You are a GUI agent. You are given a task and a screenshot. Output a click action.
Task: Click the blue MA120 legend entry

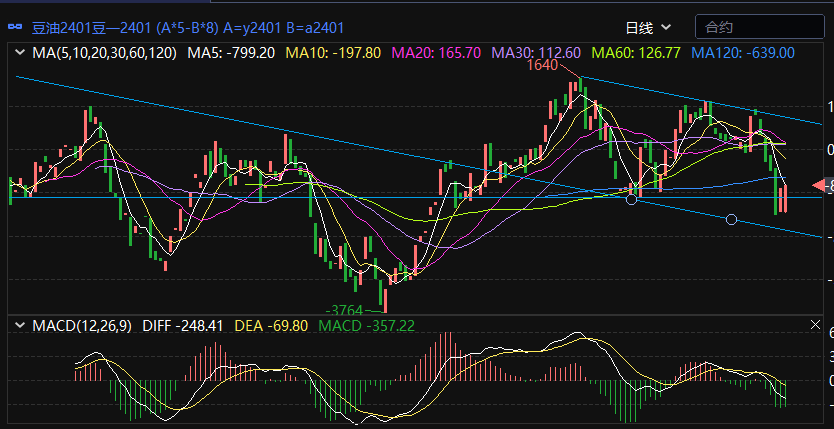(743, 52)
